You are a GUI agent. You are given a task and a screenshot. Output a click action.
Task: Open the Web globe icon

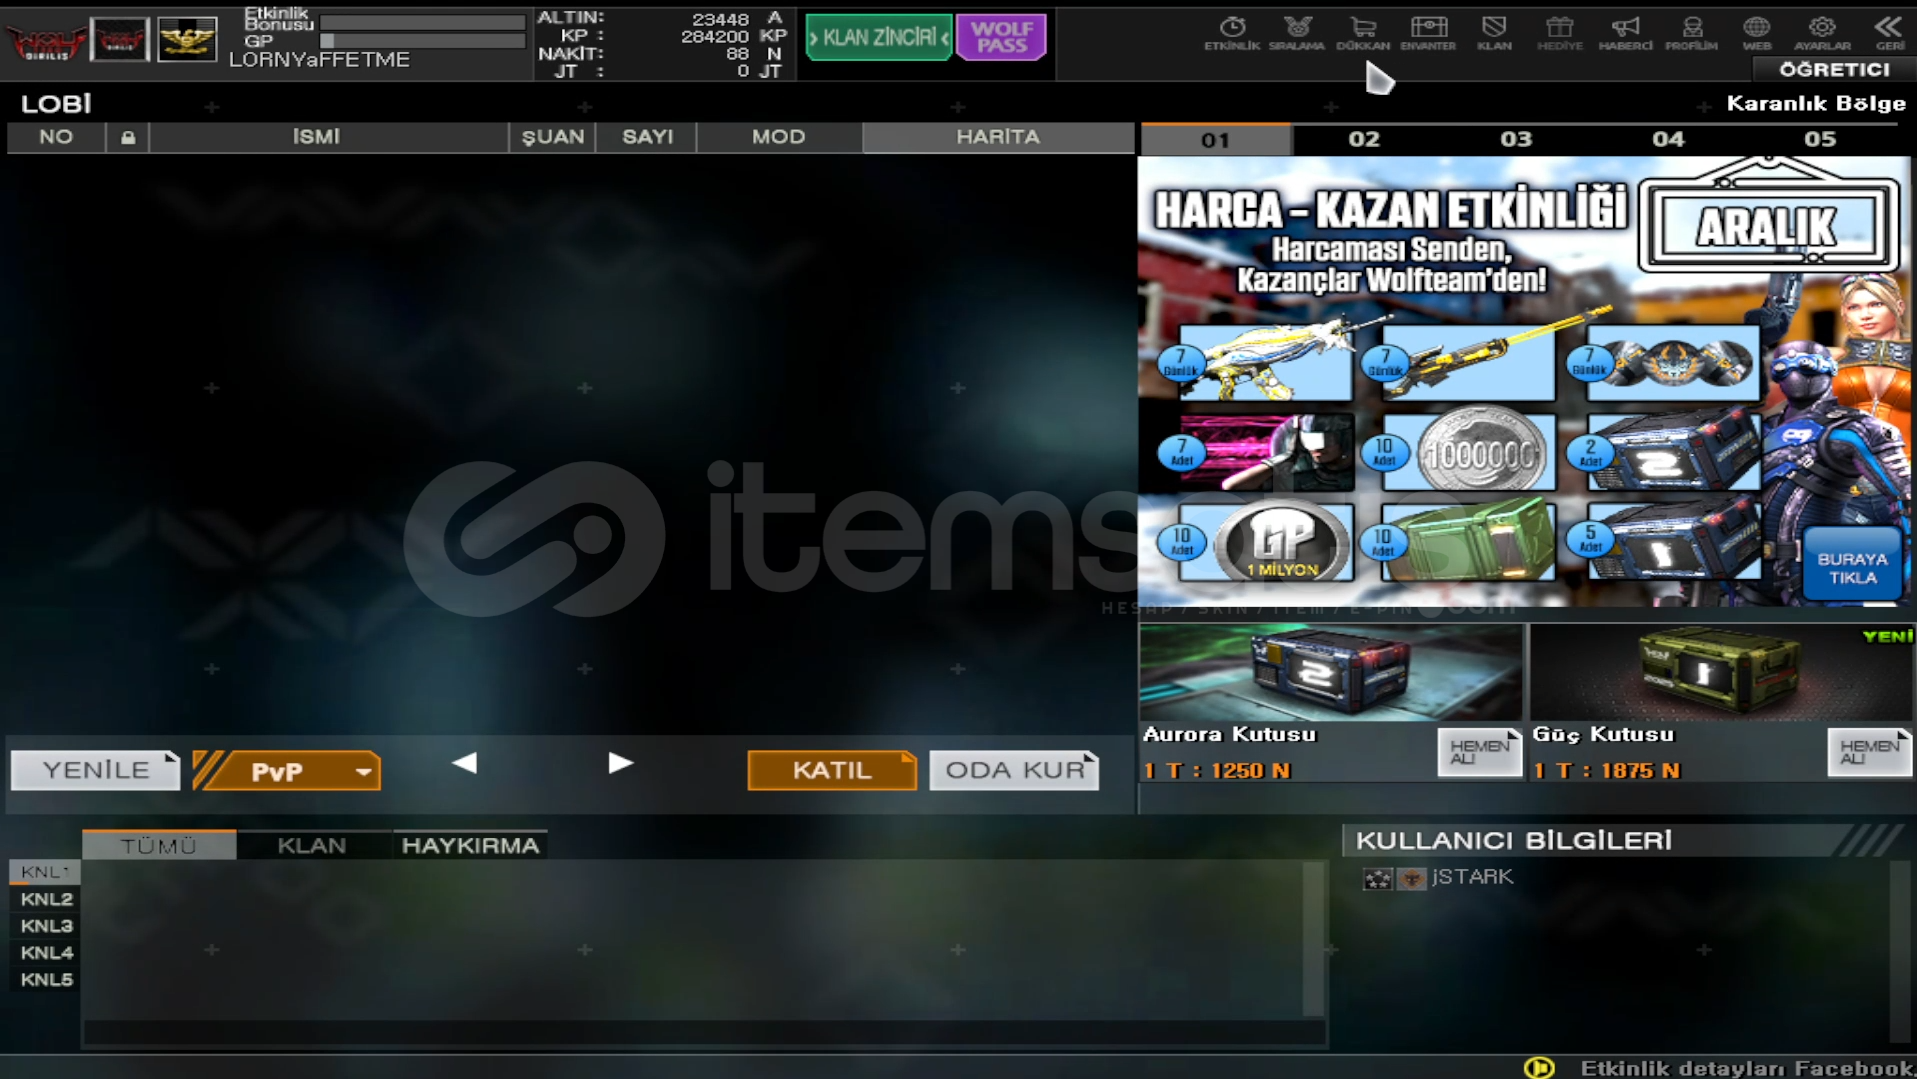(x=1757, y=33)
